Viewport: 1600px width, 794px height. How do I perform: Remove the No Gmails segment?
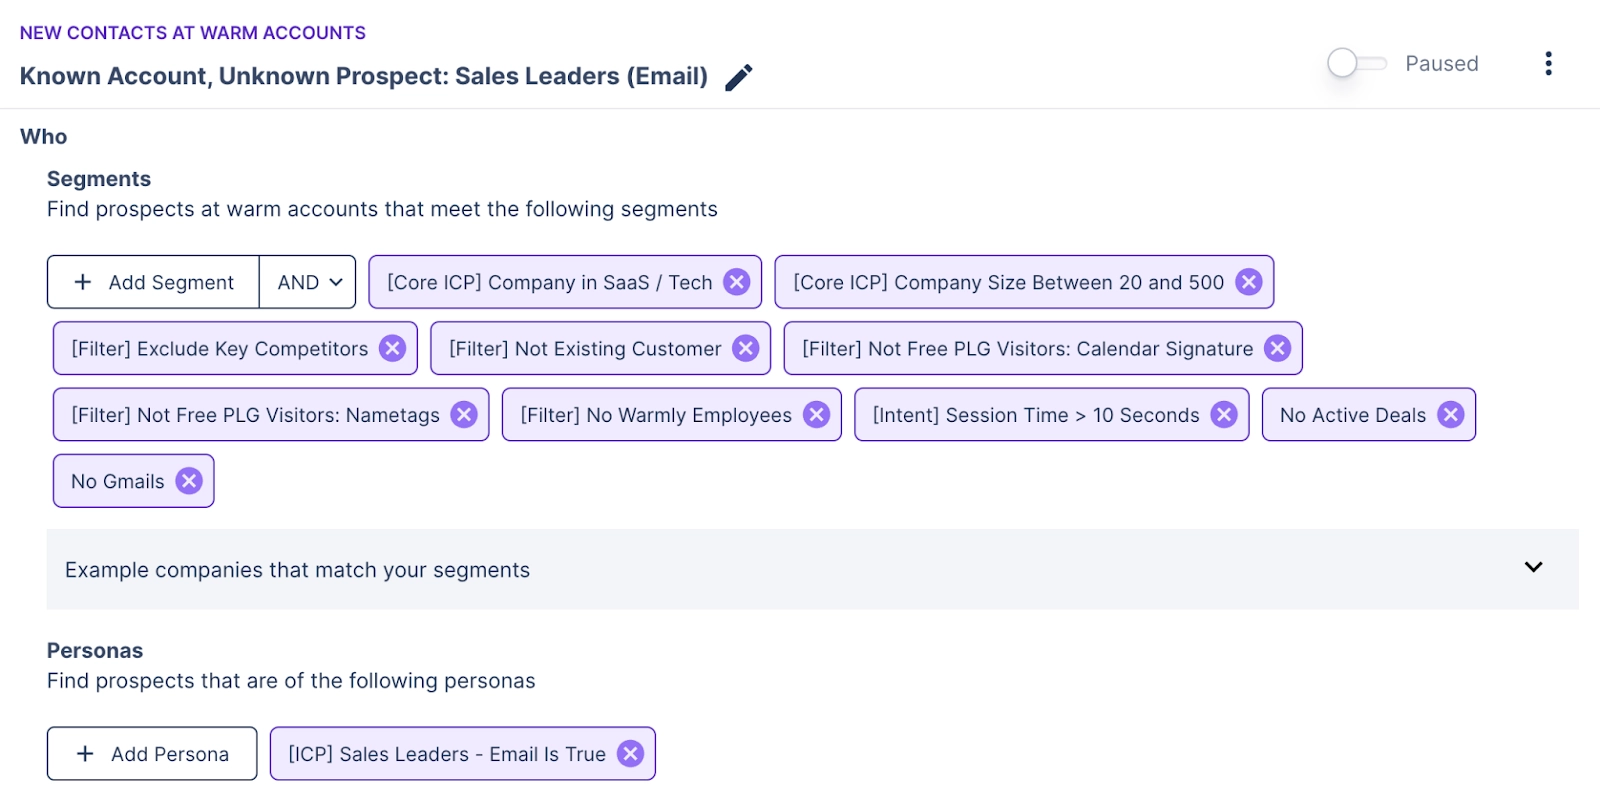point(189,481)
